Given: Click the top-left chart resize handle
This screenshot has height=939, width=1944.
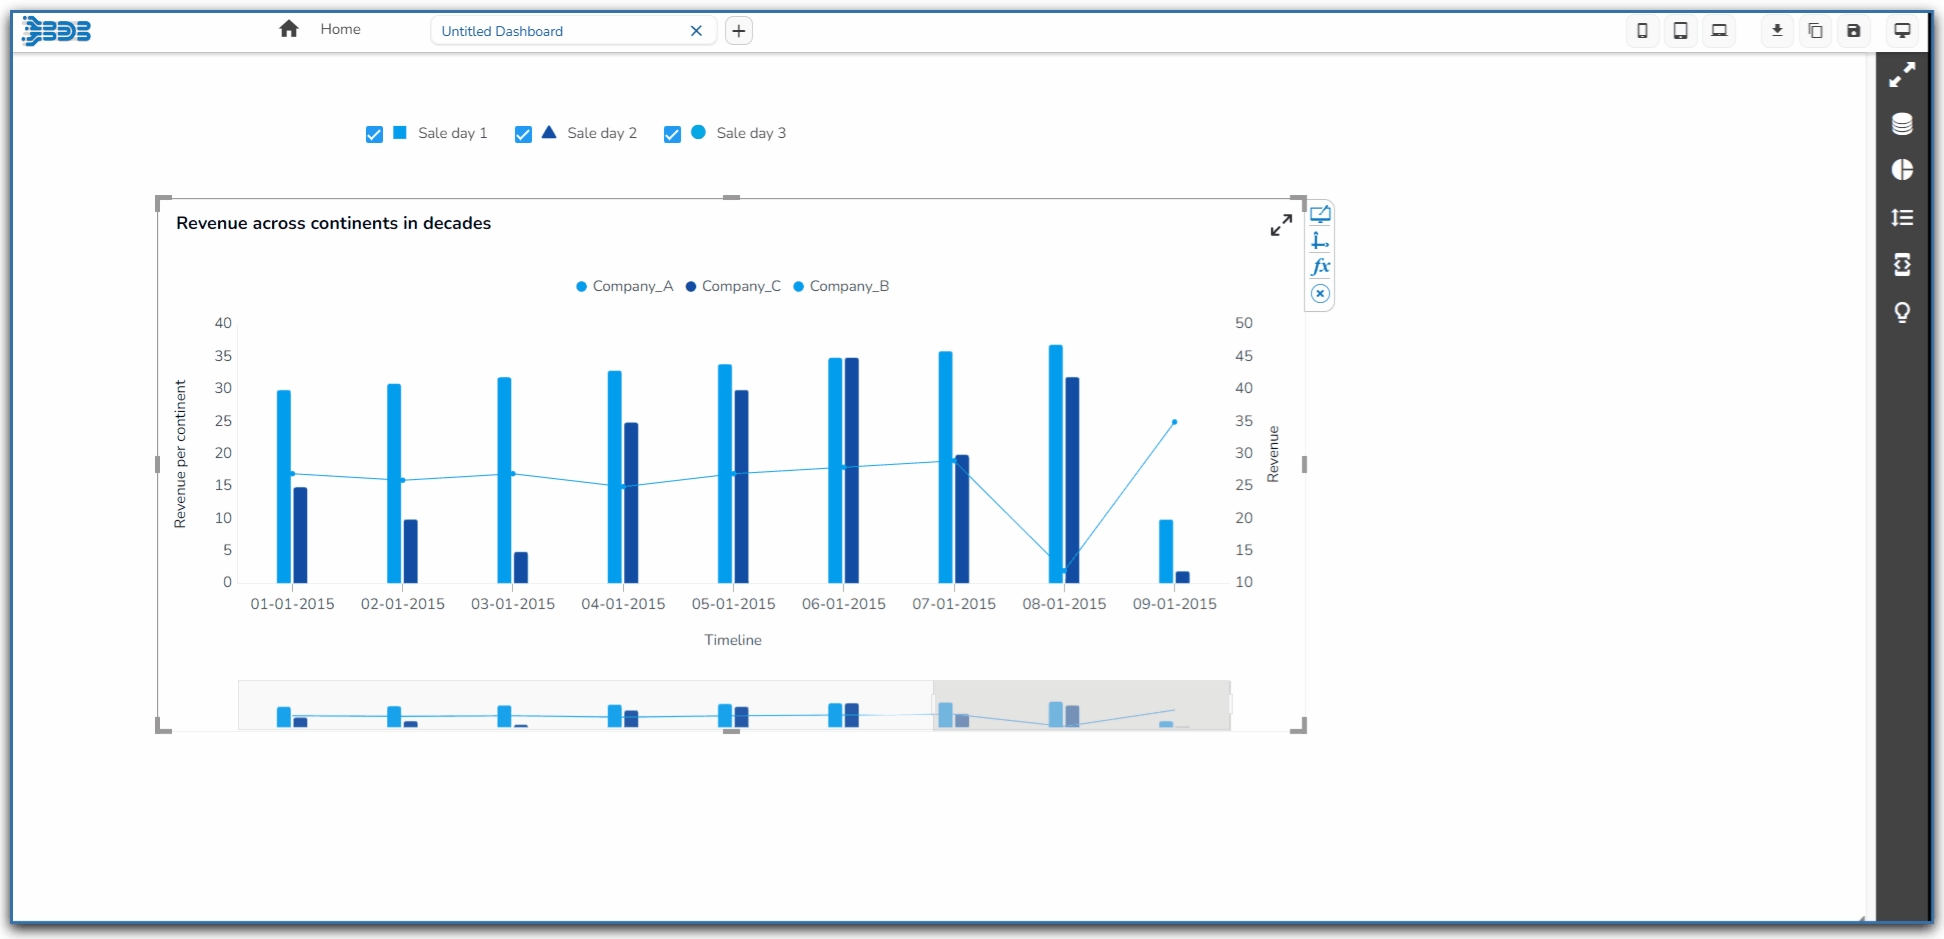Looking at the screenshot, I should pyautogui.click(x=163, y=203).
